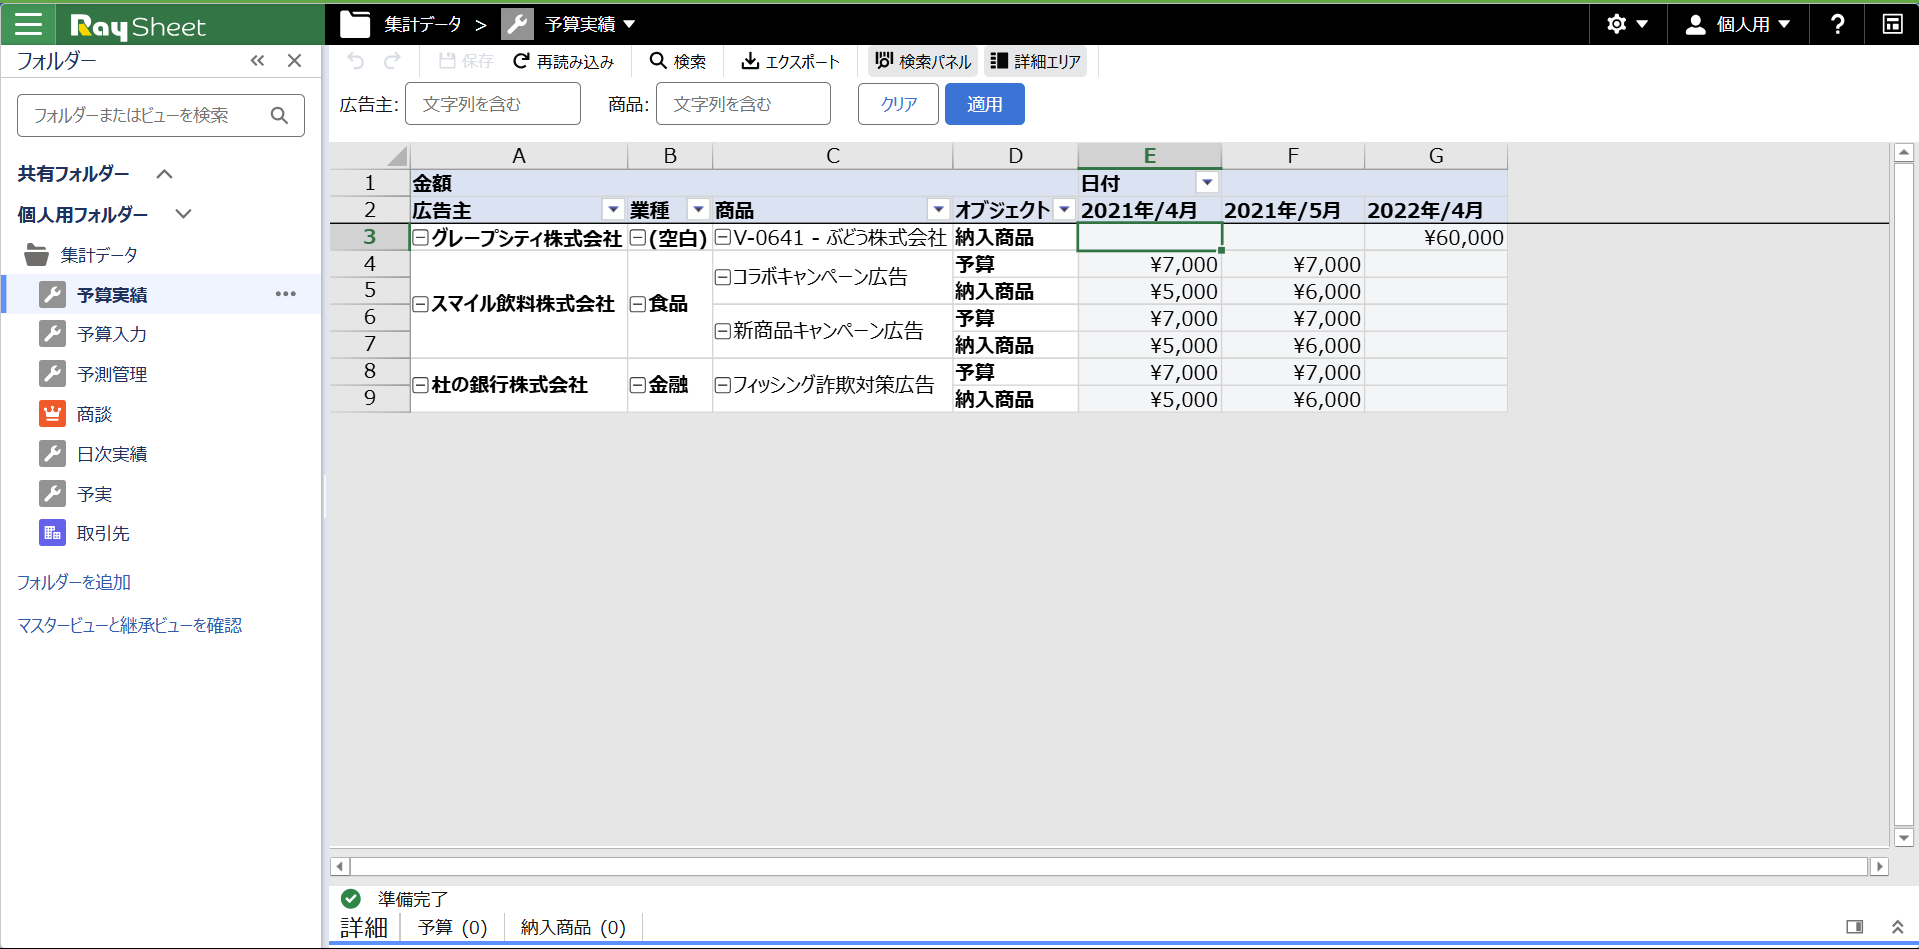
Task: Open more options for 予算実績
Action: 286,294
